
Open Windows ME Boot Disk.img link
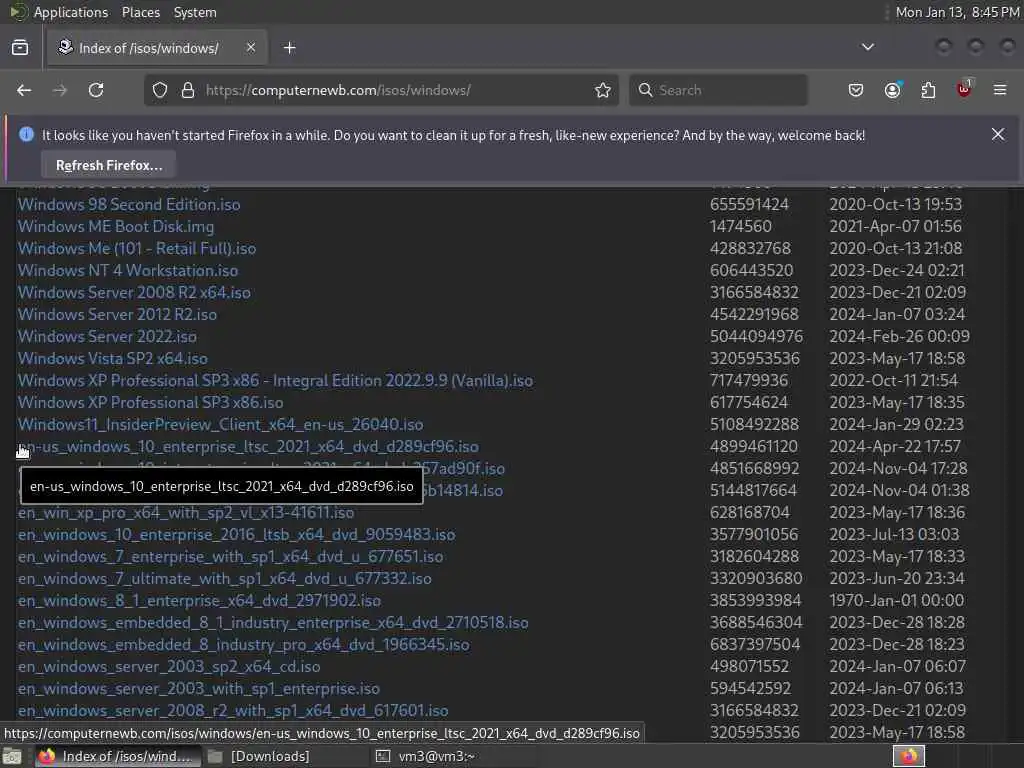116,227
